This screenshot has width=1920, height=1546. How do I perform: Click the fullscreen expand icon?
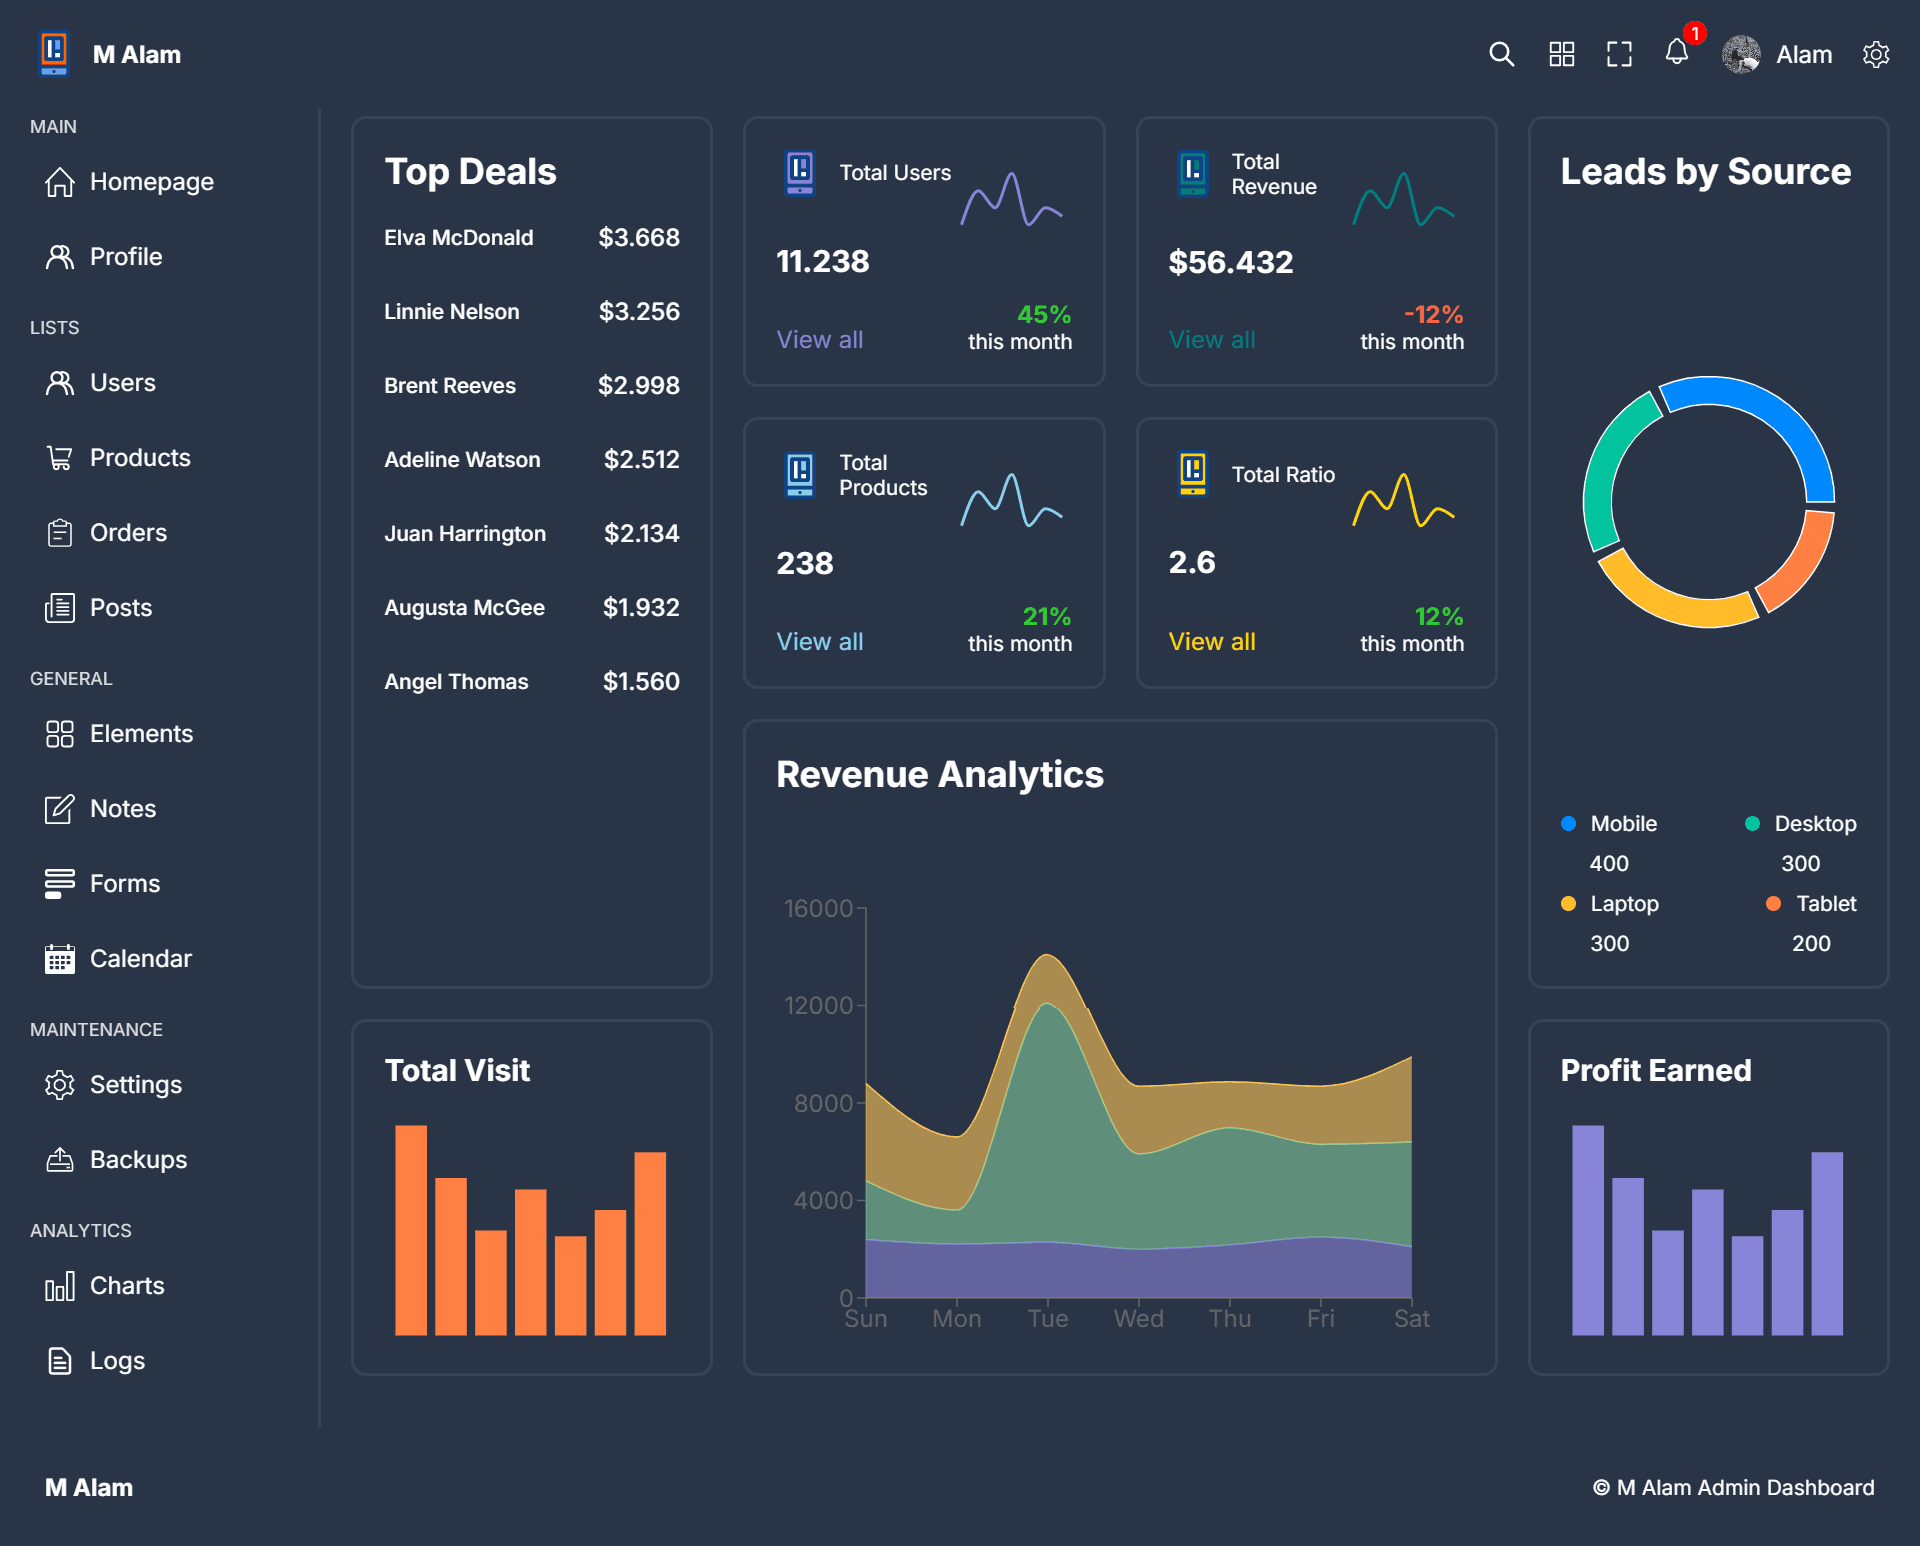[1619, 55]
